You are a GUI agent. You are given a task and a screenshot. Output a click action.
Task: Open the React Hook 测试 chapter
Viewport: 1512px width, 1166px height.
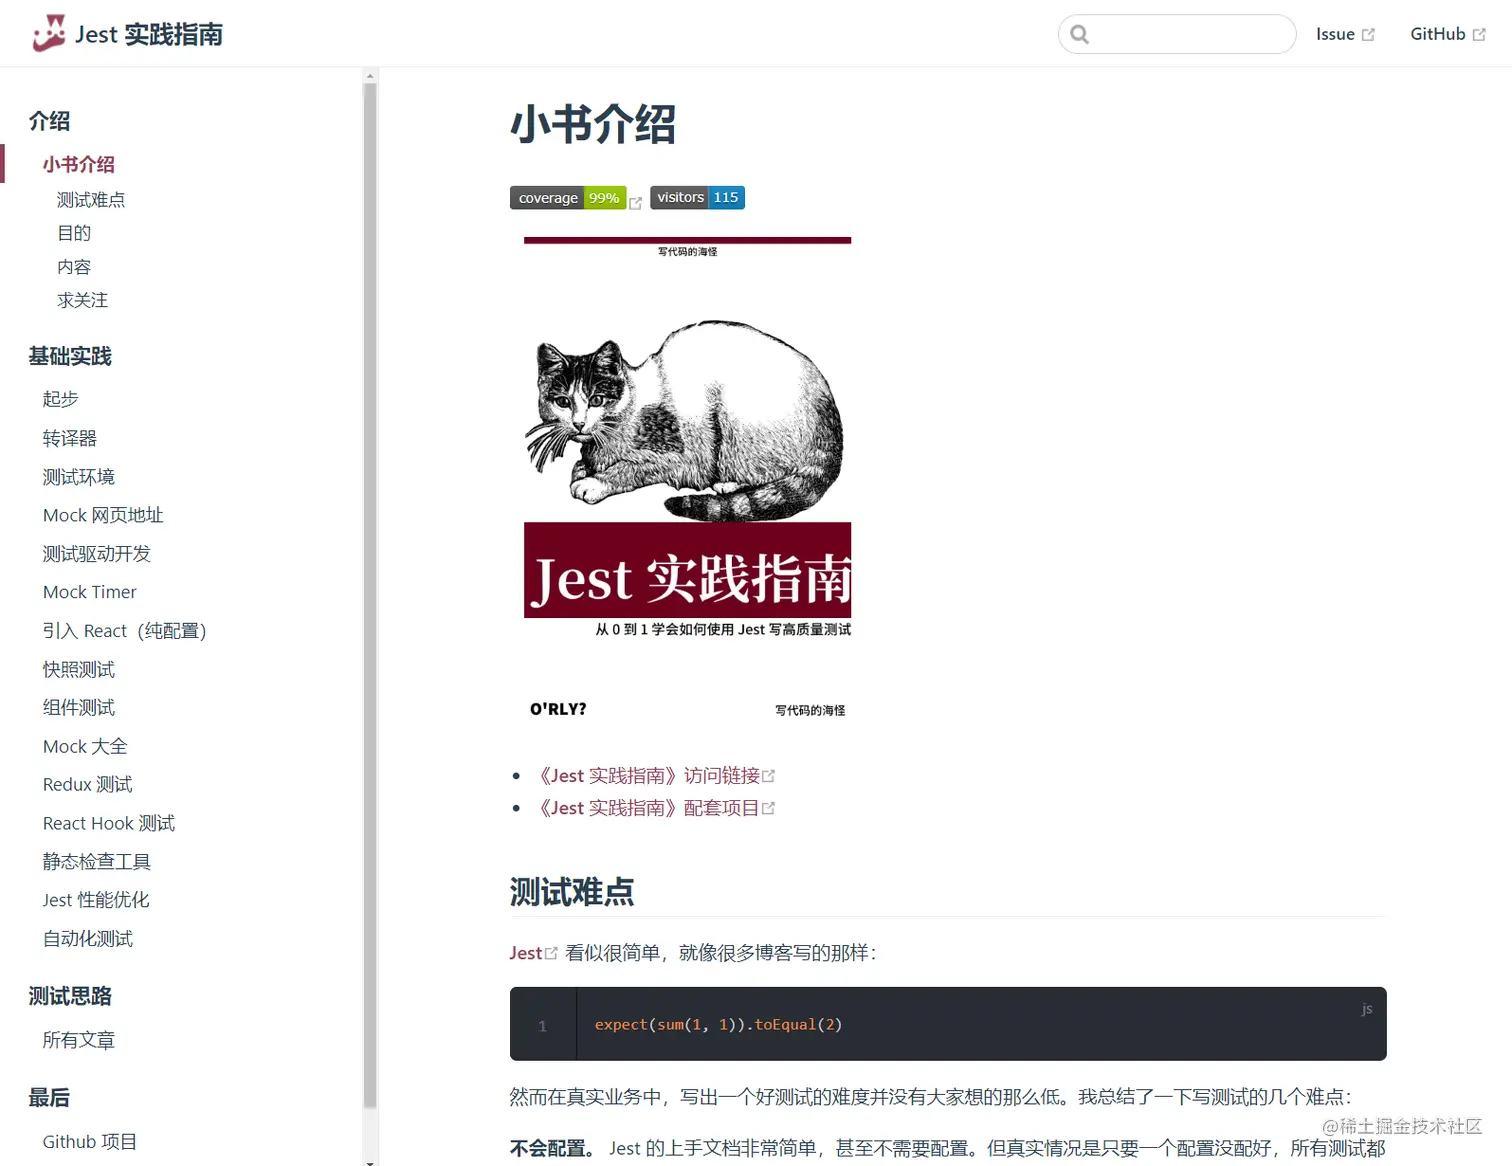(109, 823)
